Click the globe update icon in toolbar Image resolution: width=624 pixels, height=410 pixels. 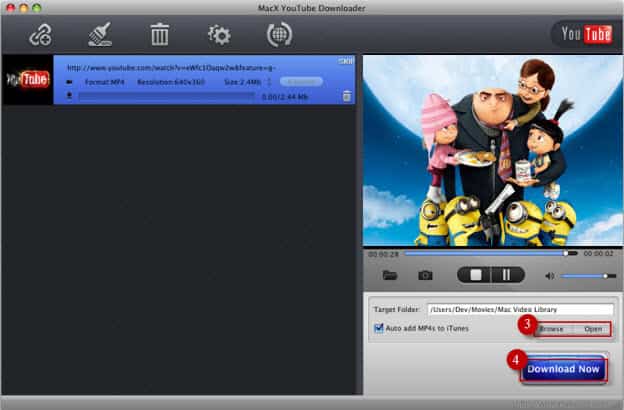[279, 35]
